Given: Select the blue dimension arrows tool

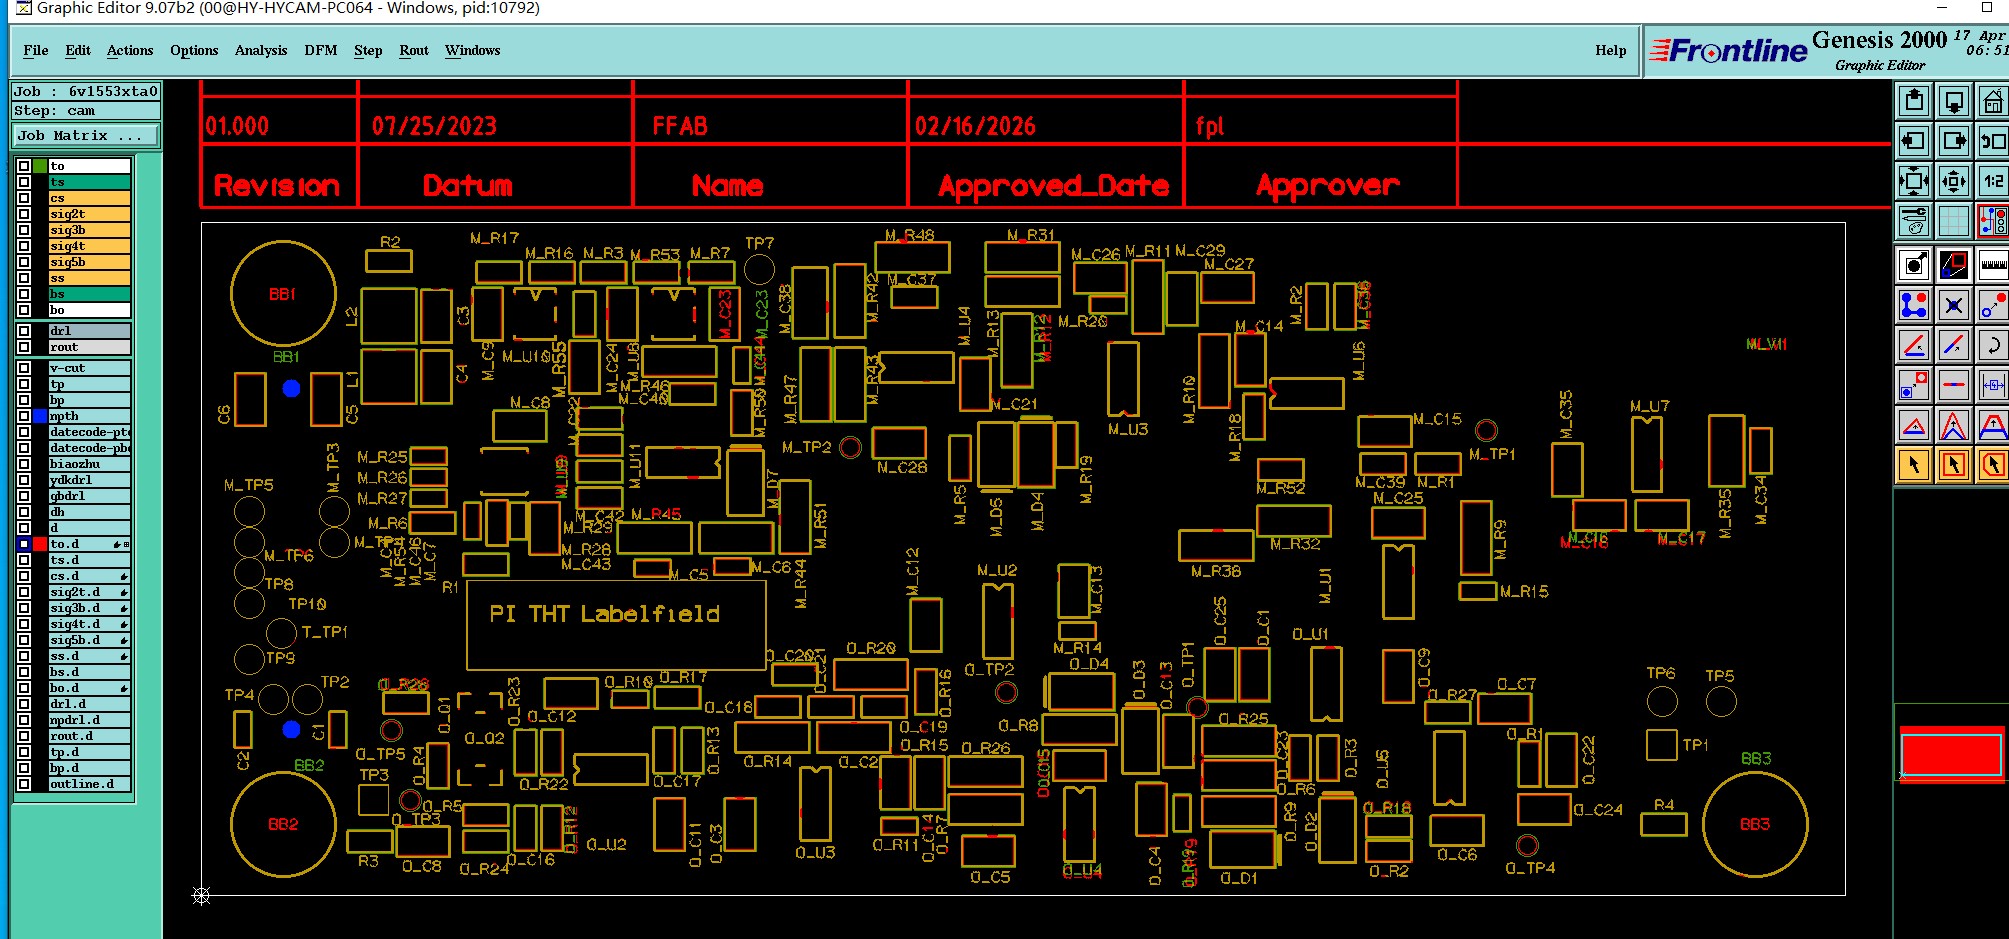Looking at the screenshot, I should pos(1993,385).
